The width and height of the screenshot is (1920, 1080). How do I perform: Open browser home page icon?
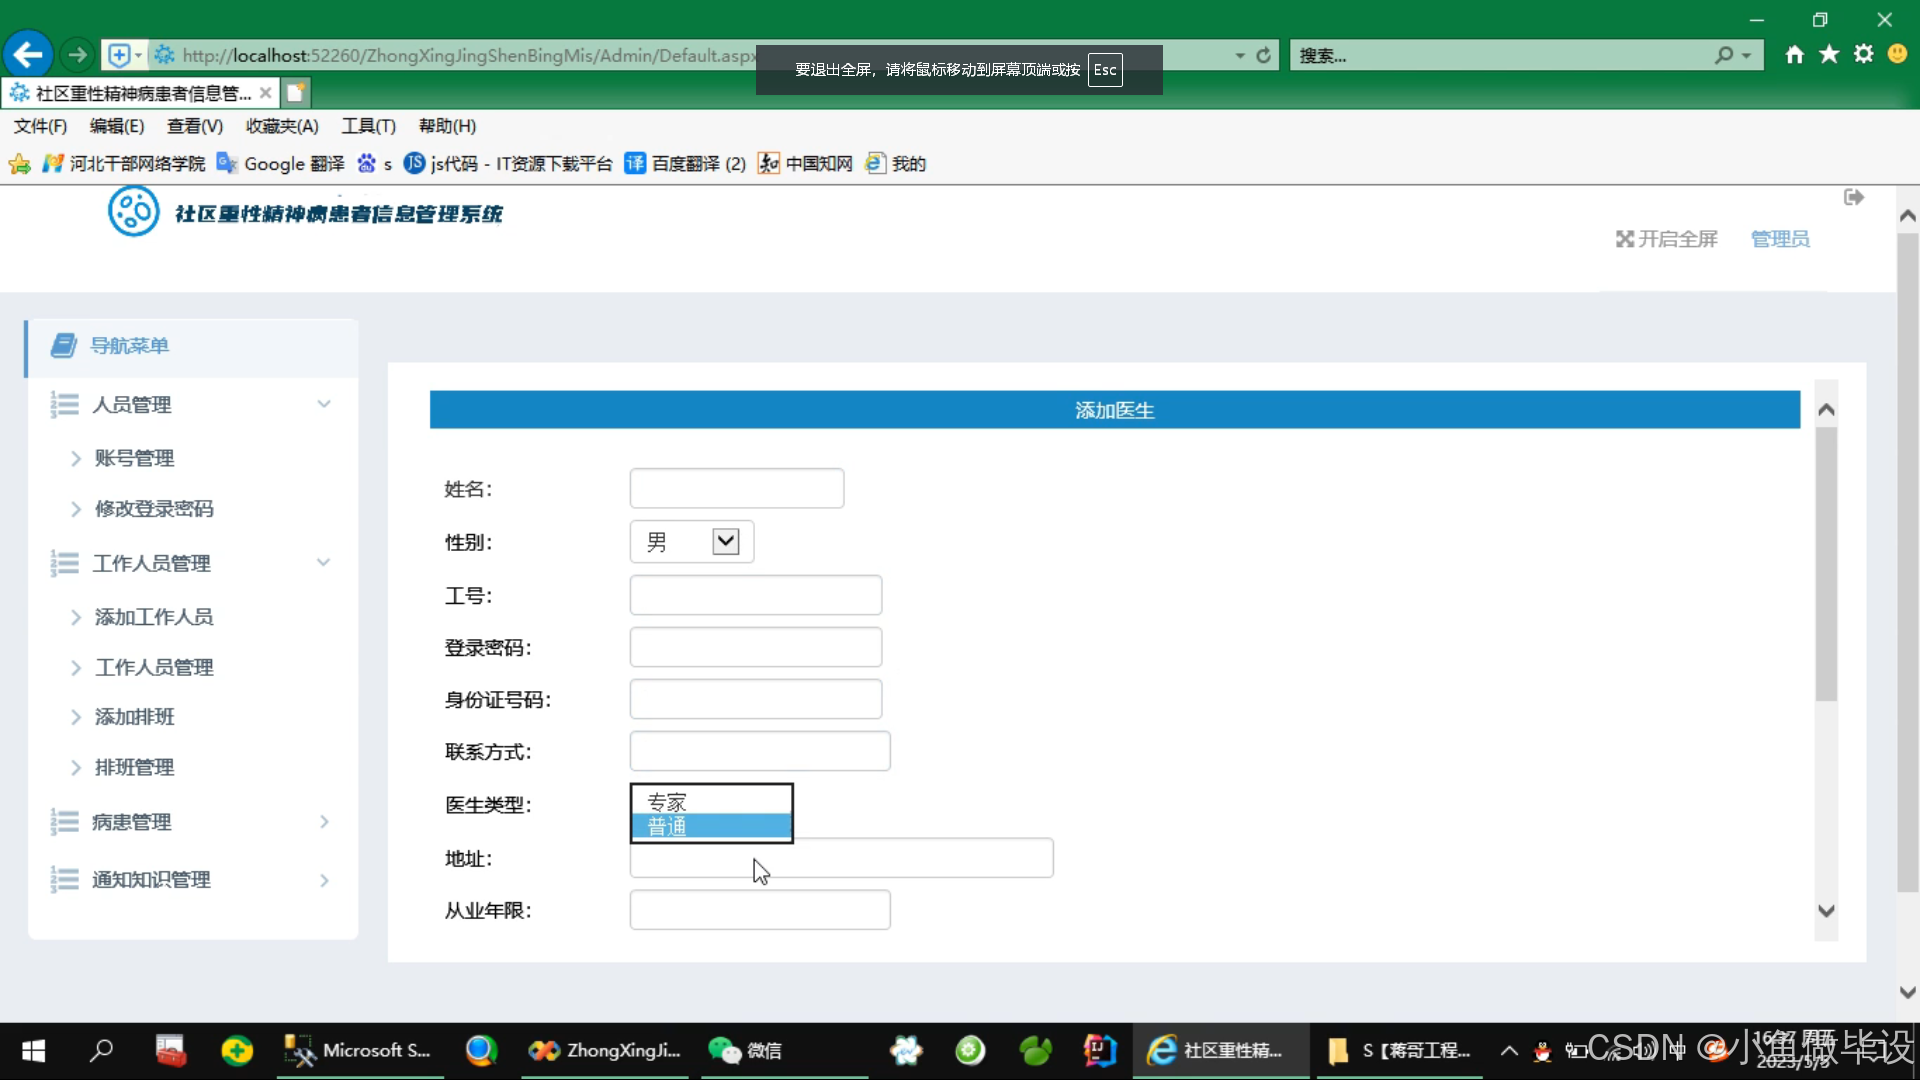coord(1795,55)
